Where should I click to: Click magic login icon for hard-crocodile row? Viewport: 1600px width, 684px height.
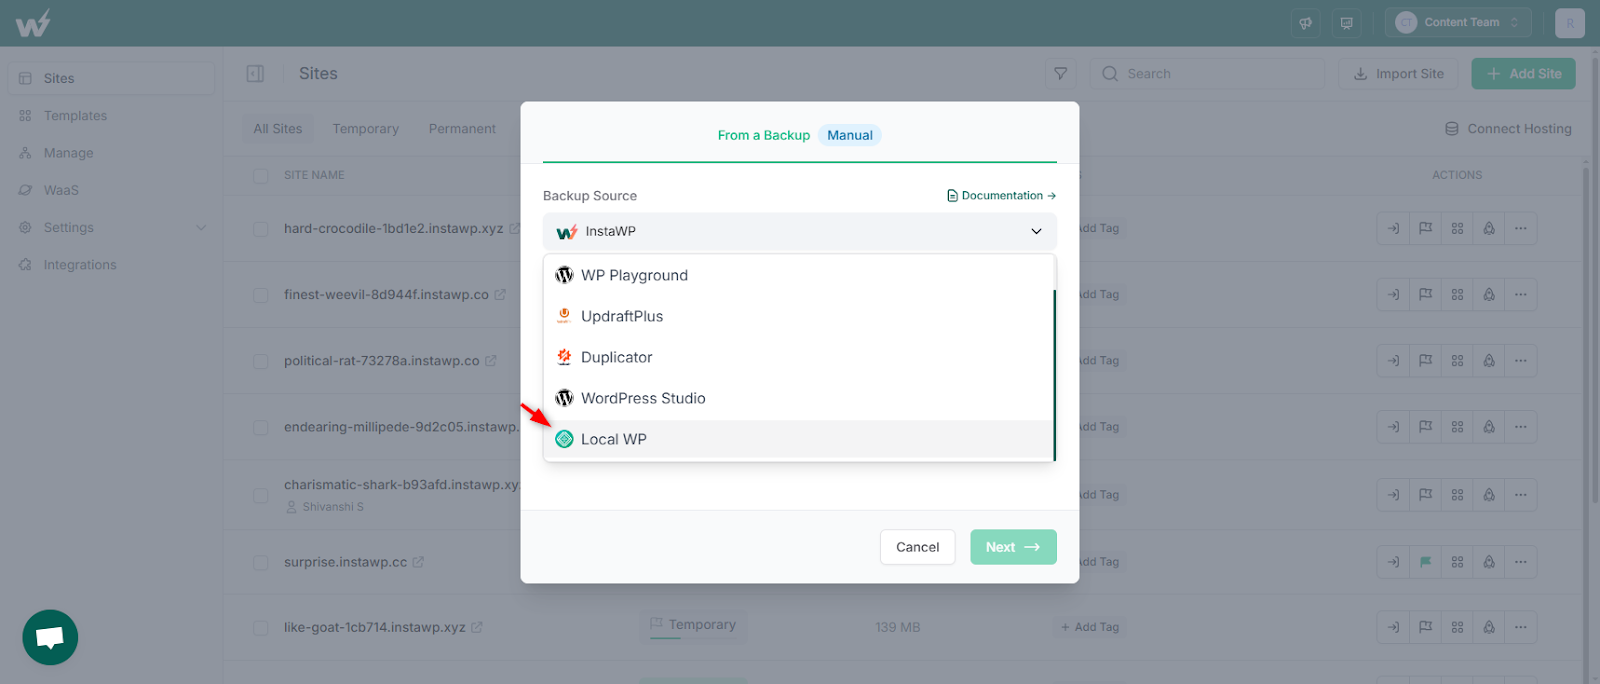coord(1393,228)
